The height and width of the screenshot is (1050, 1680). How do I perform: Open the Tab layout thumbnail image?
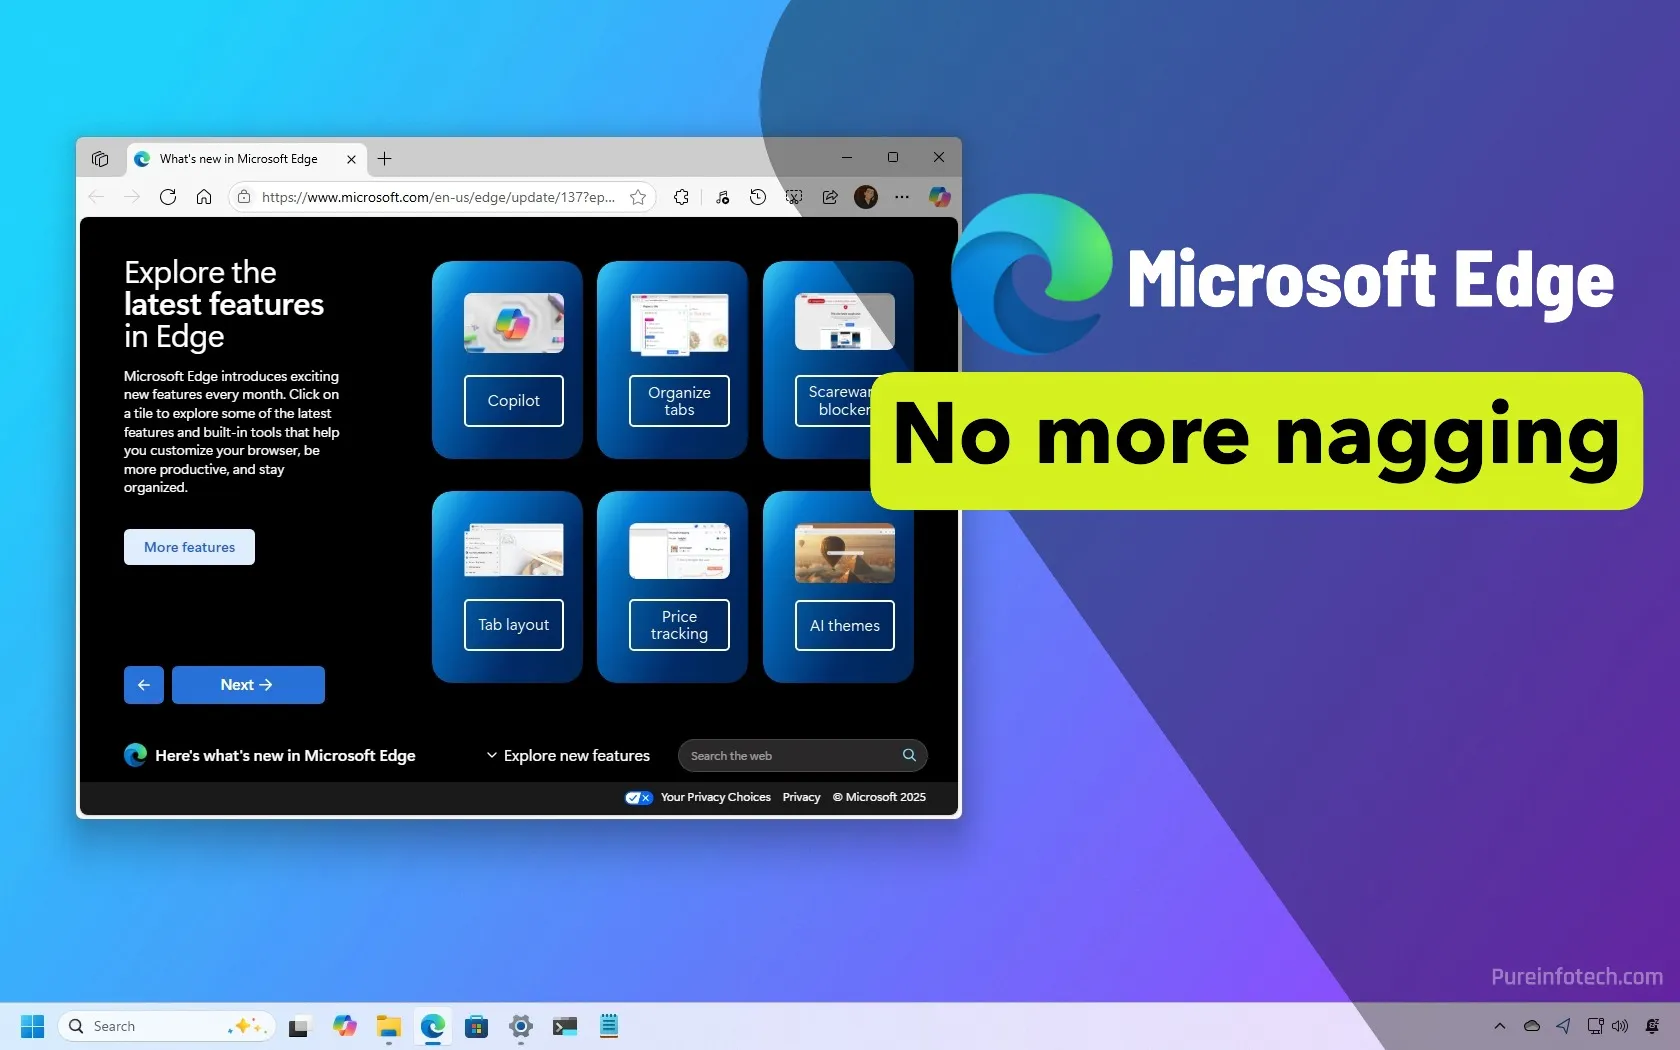click(x=514, y=550)
